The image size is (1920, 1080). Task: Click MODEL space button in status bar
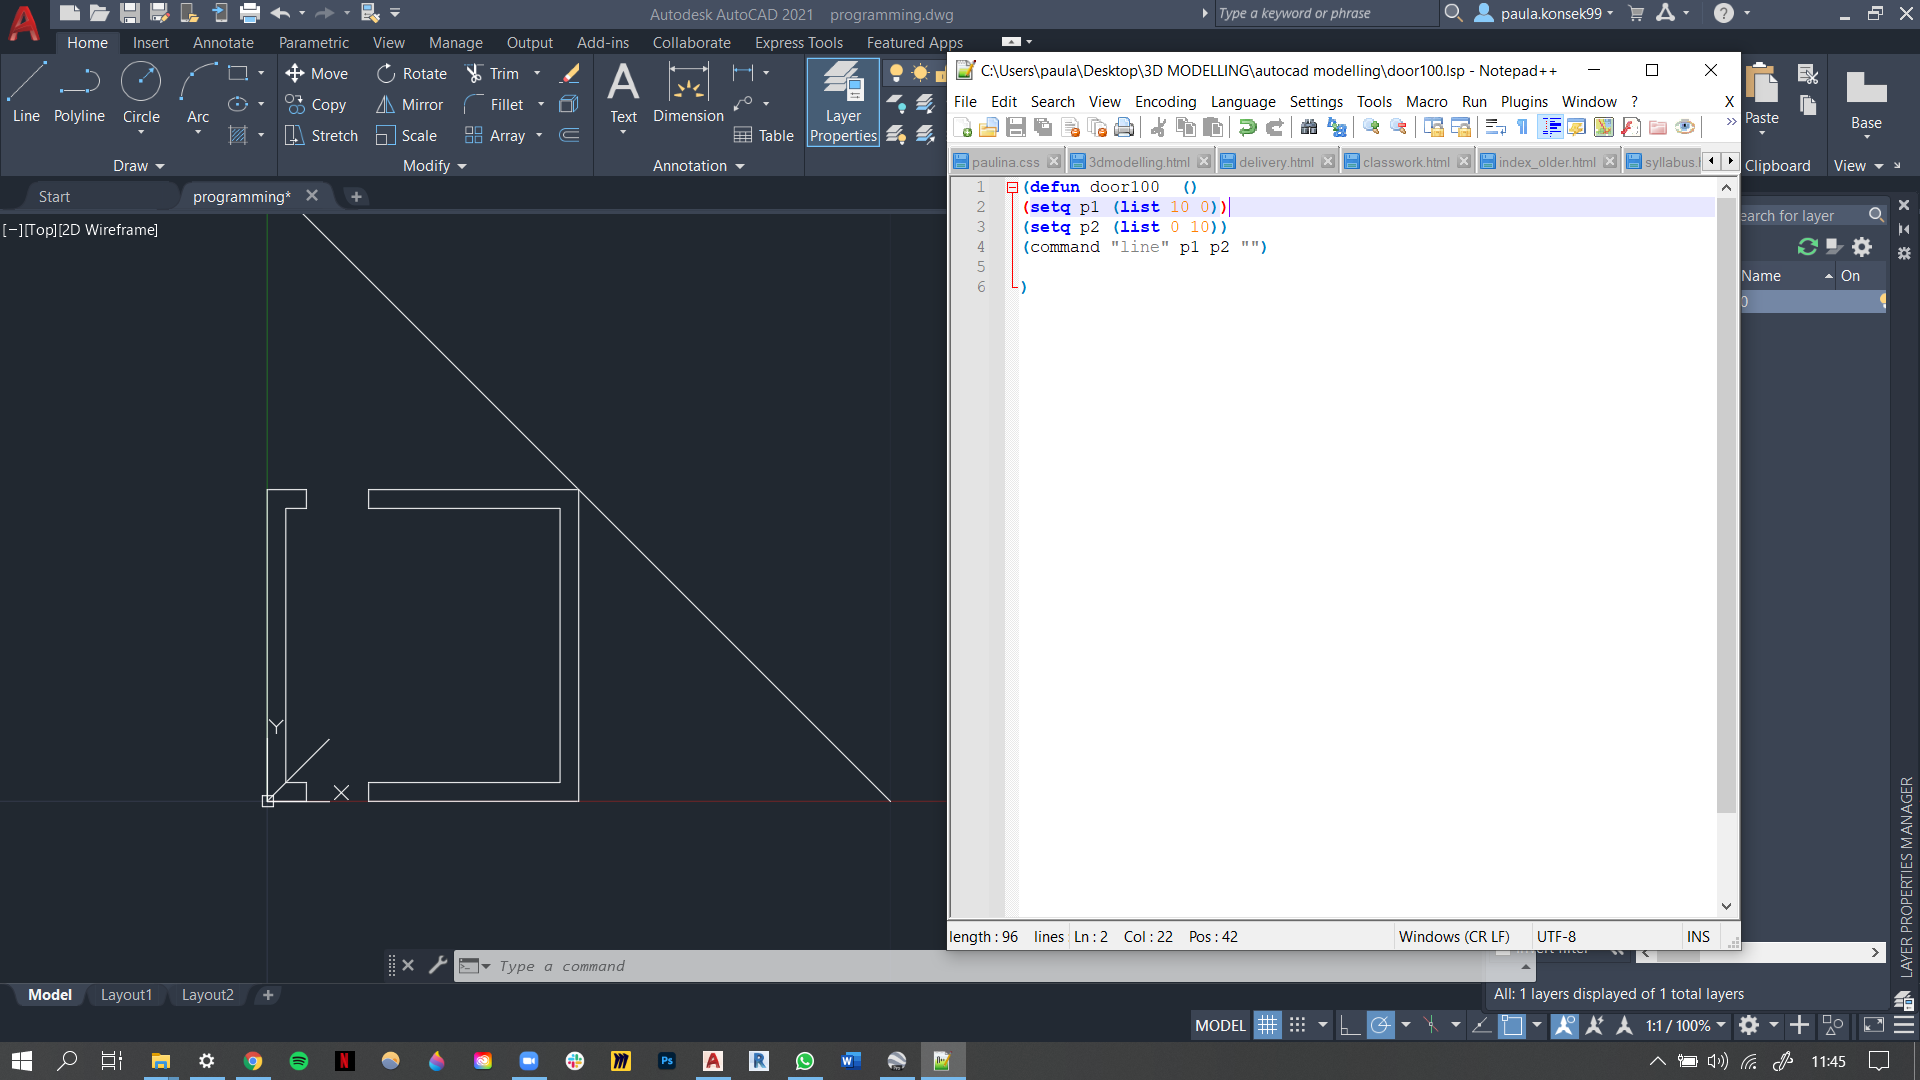1220,1025
